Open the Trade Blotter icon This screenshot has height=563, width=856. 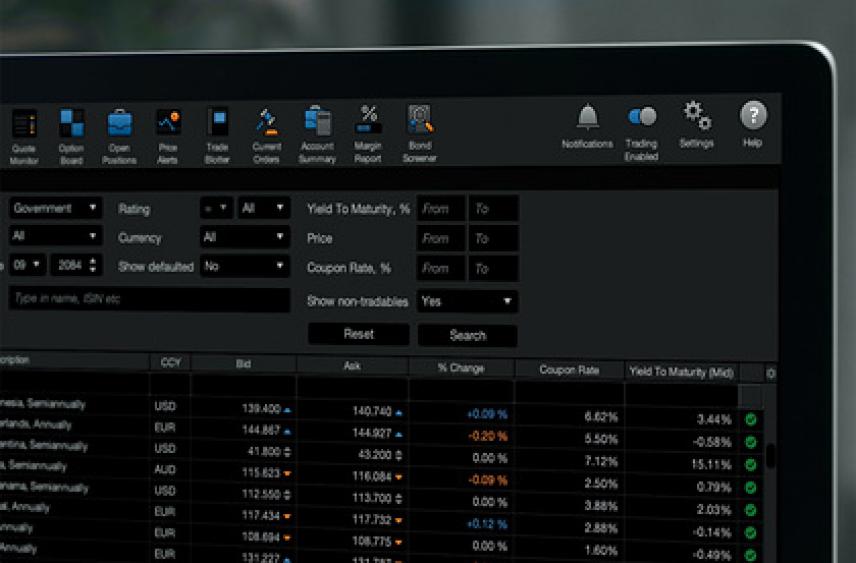point(217,122)
